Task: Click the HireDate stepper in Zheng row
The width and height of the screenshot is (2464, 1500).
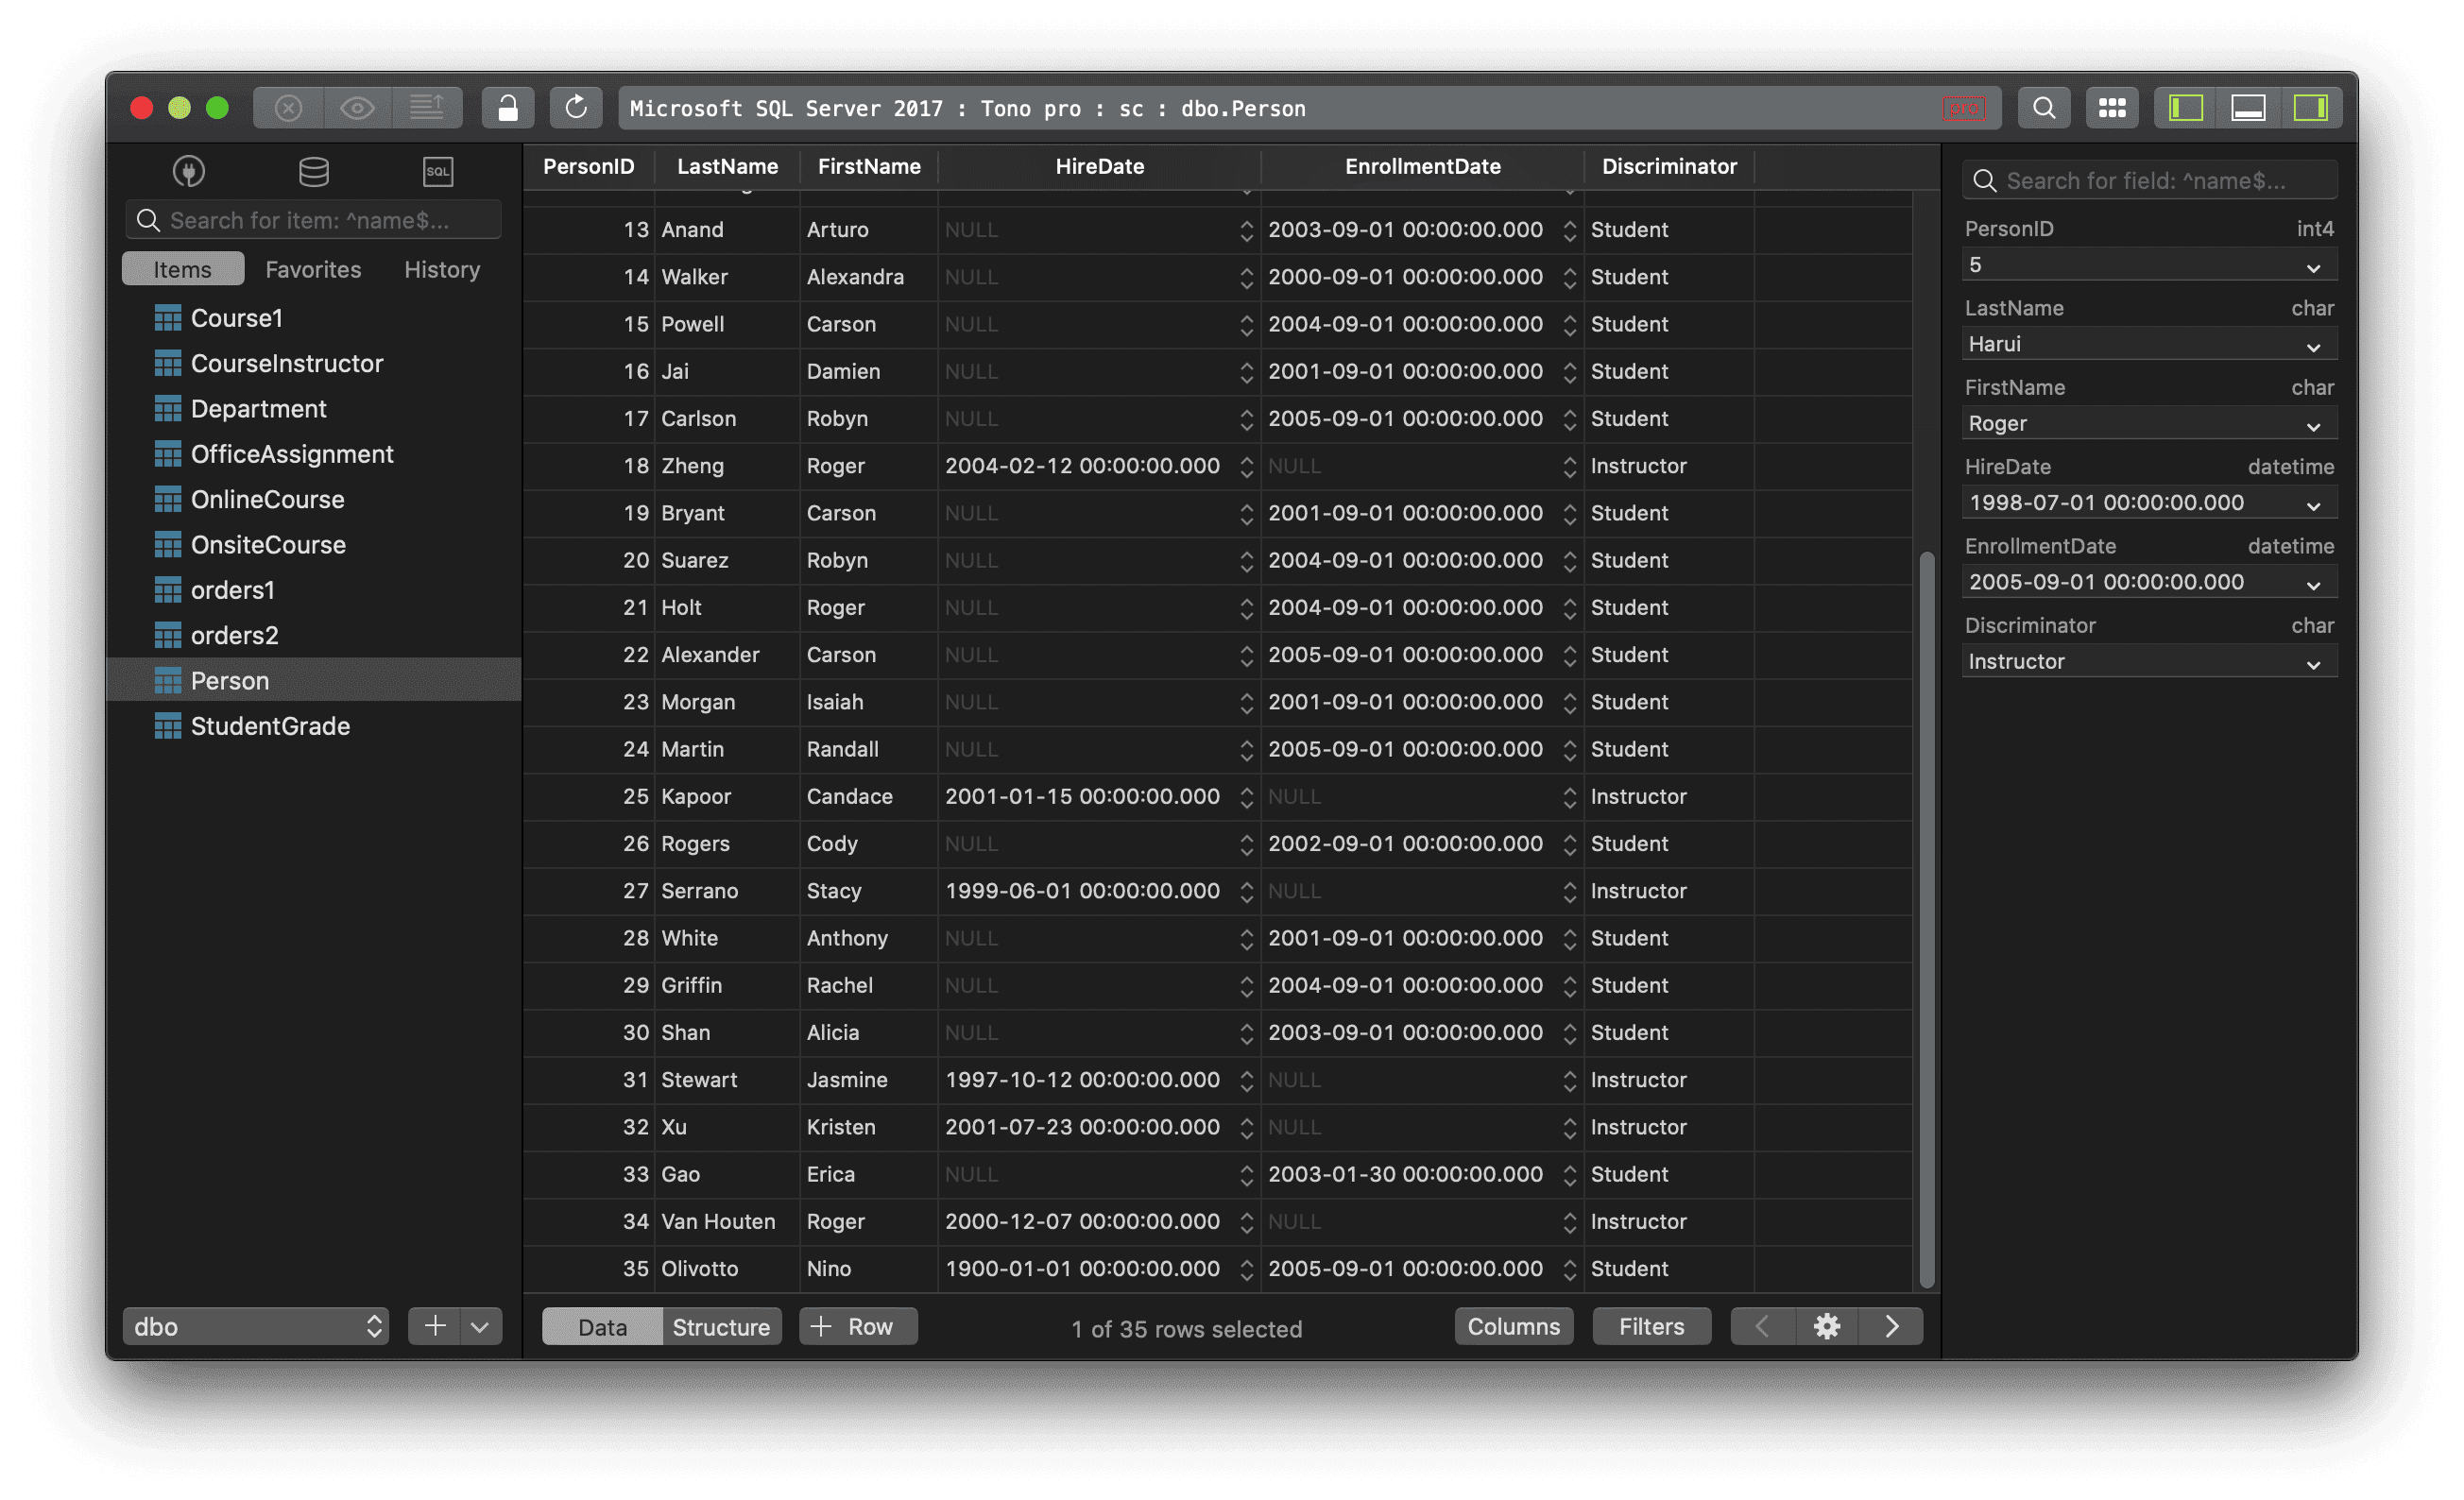Action: [1246, 466]
